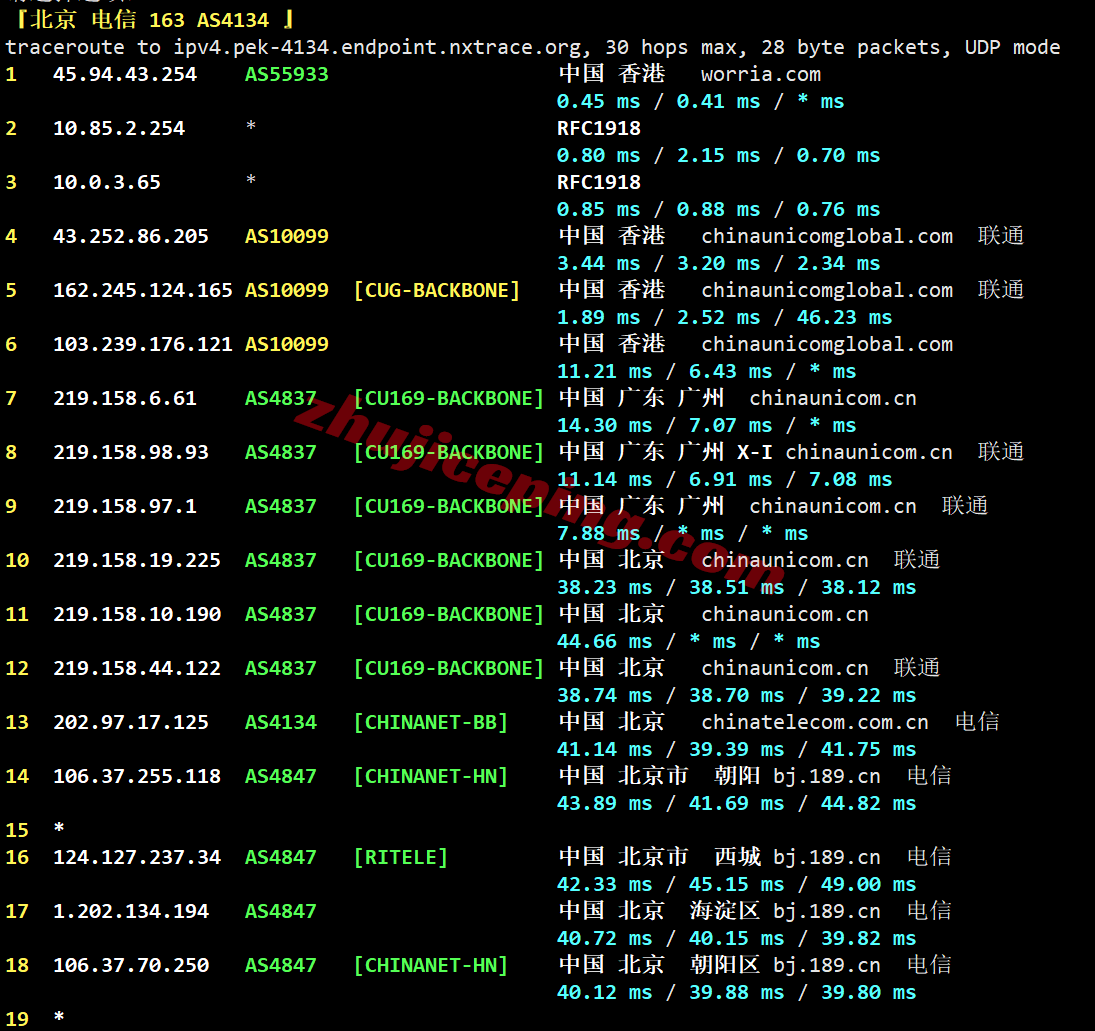Select IP address 106.37.255.118

pos(137,776)
